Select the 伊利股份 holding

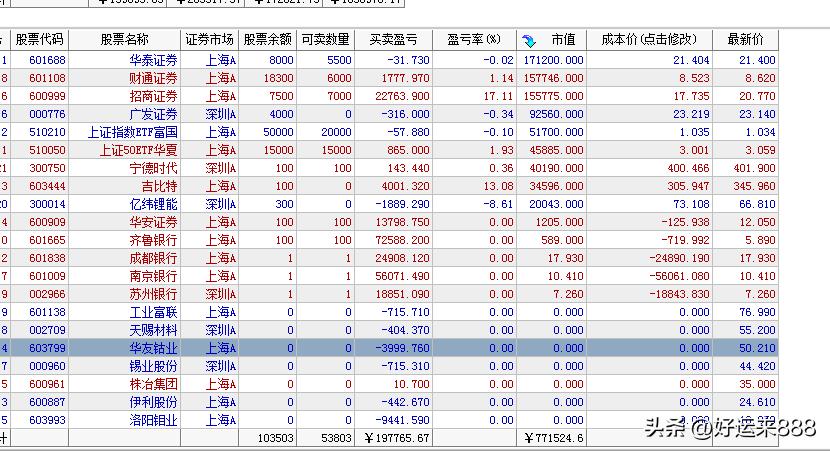coord(154,402)
